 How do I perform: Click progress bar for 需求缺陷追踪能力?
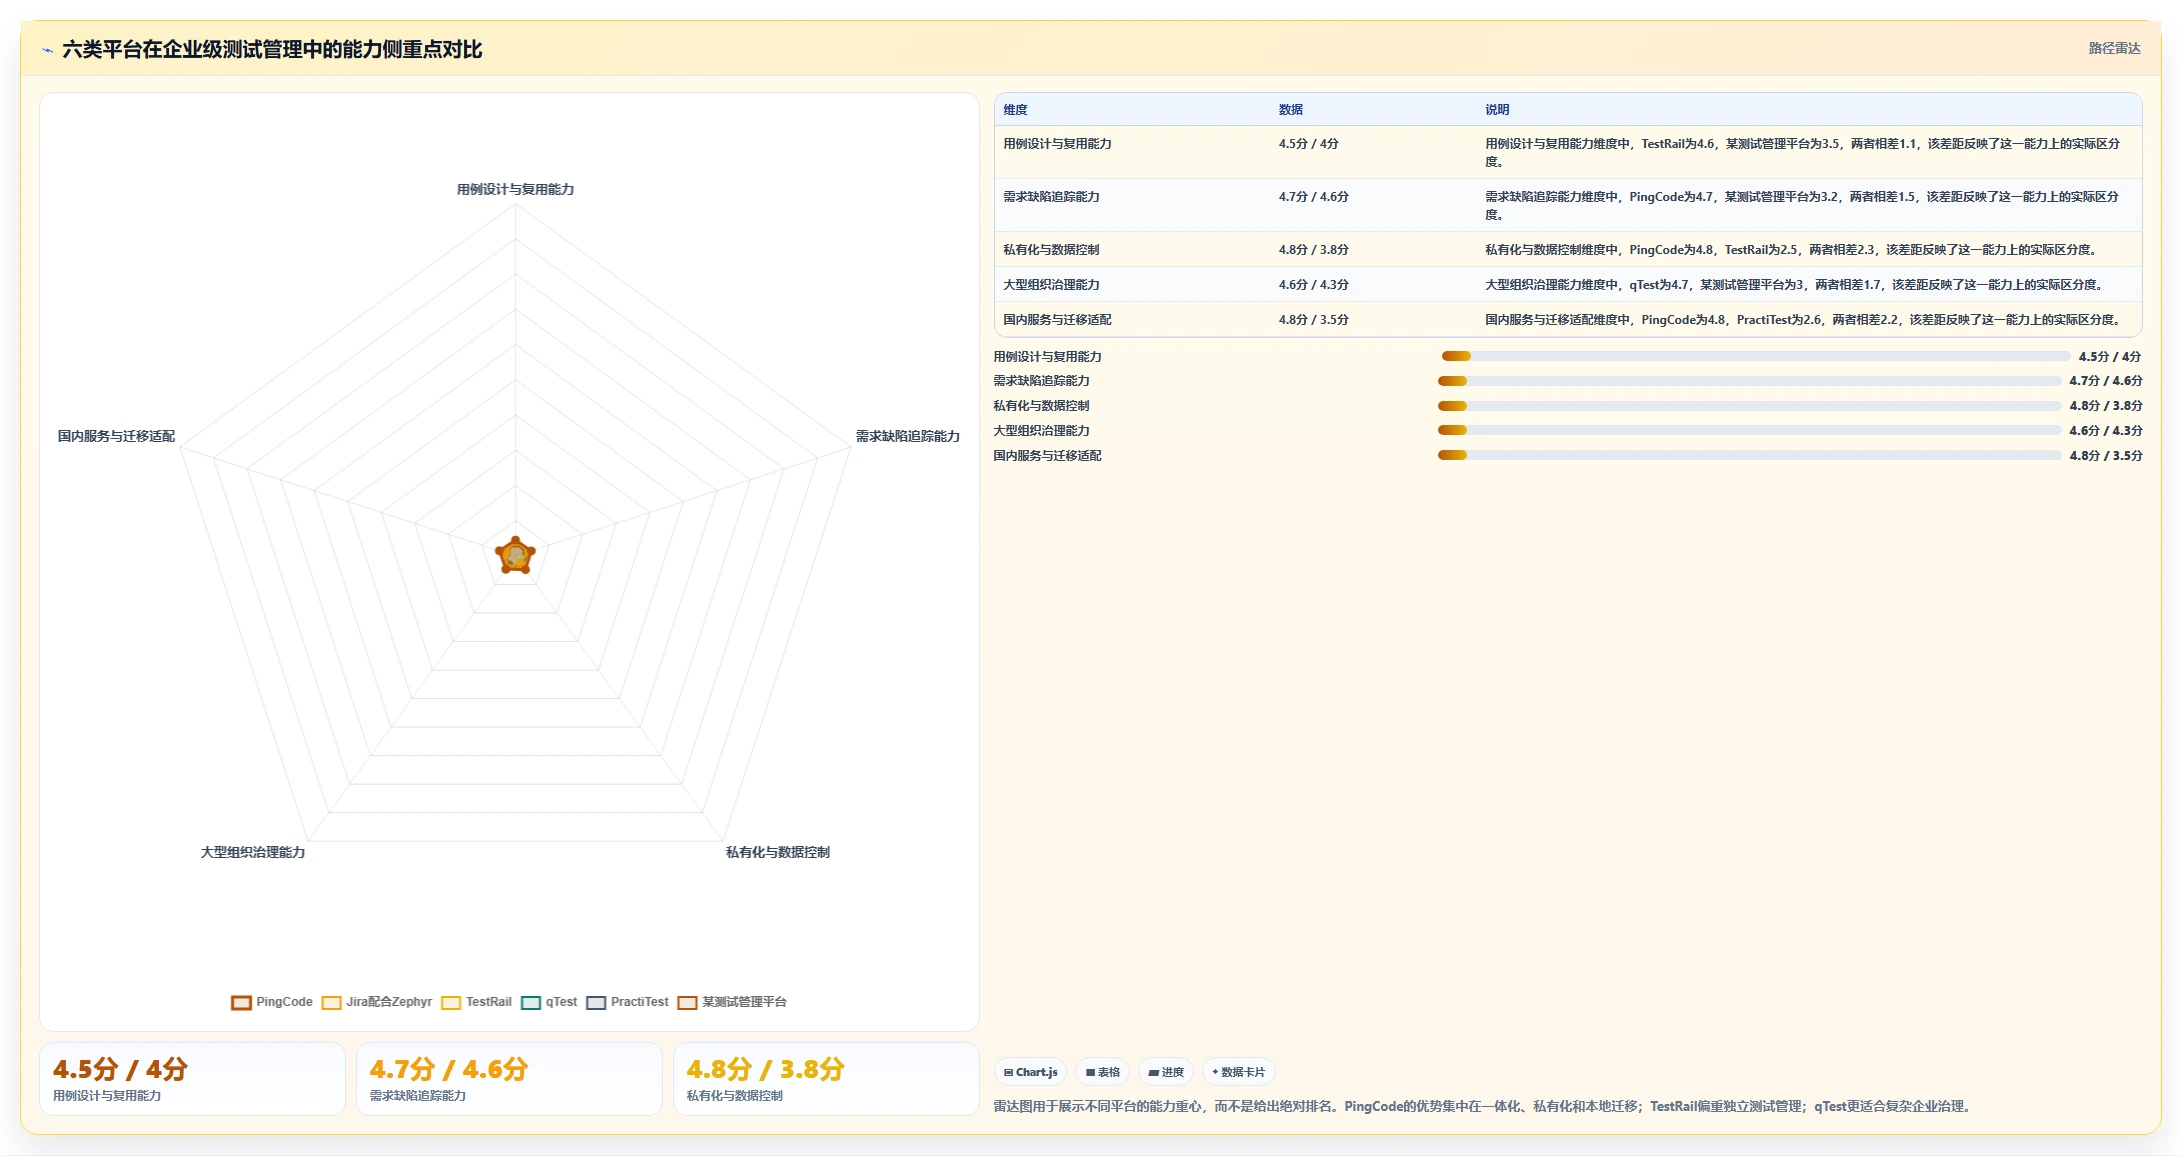tap(1750, 381)
